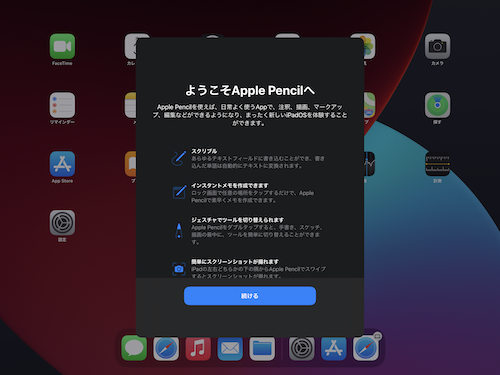This screenshot has height=375, width=500.
Task: Open the Camera app
Action: click(437, 46)
